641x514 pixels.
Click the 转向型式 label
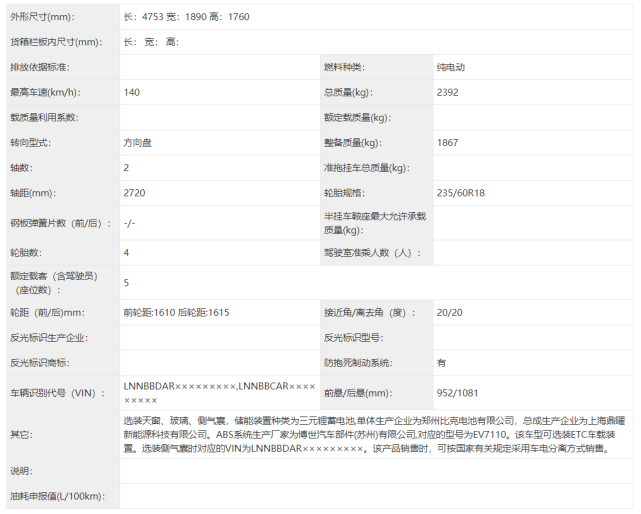tap(31, 143)
